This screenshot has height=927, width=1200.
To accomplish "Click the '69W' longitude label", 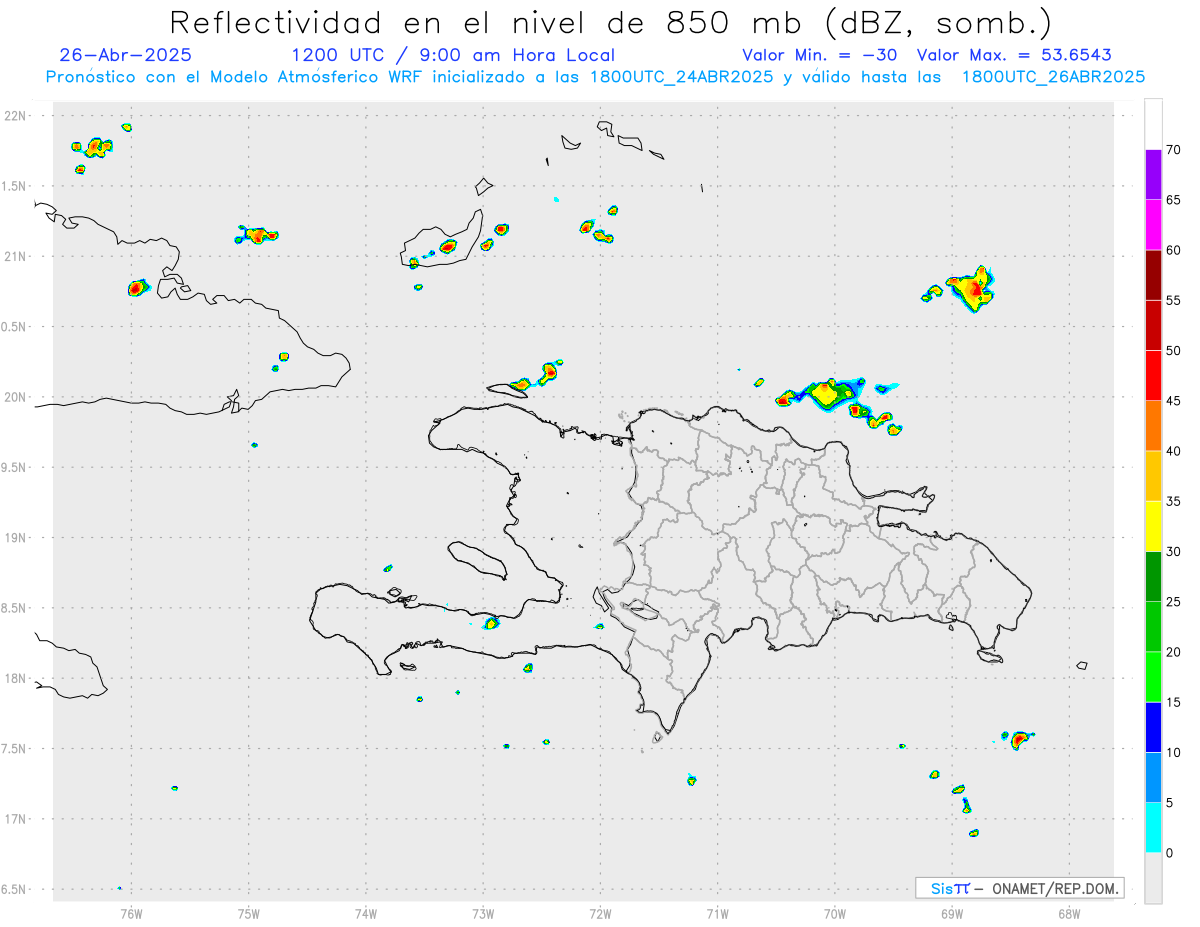I will 952,912.
